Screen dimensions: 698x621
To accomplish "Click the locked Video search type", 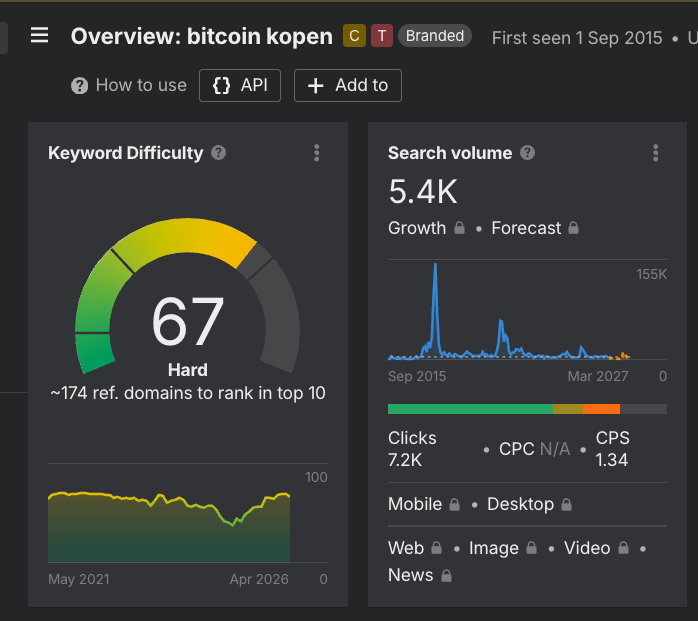I will coord(597,548).
